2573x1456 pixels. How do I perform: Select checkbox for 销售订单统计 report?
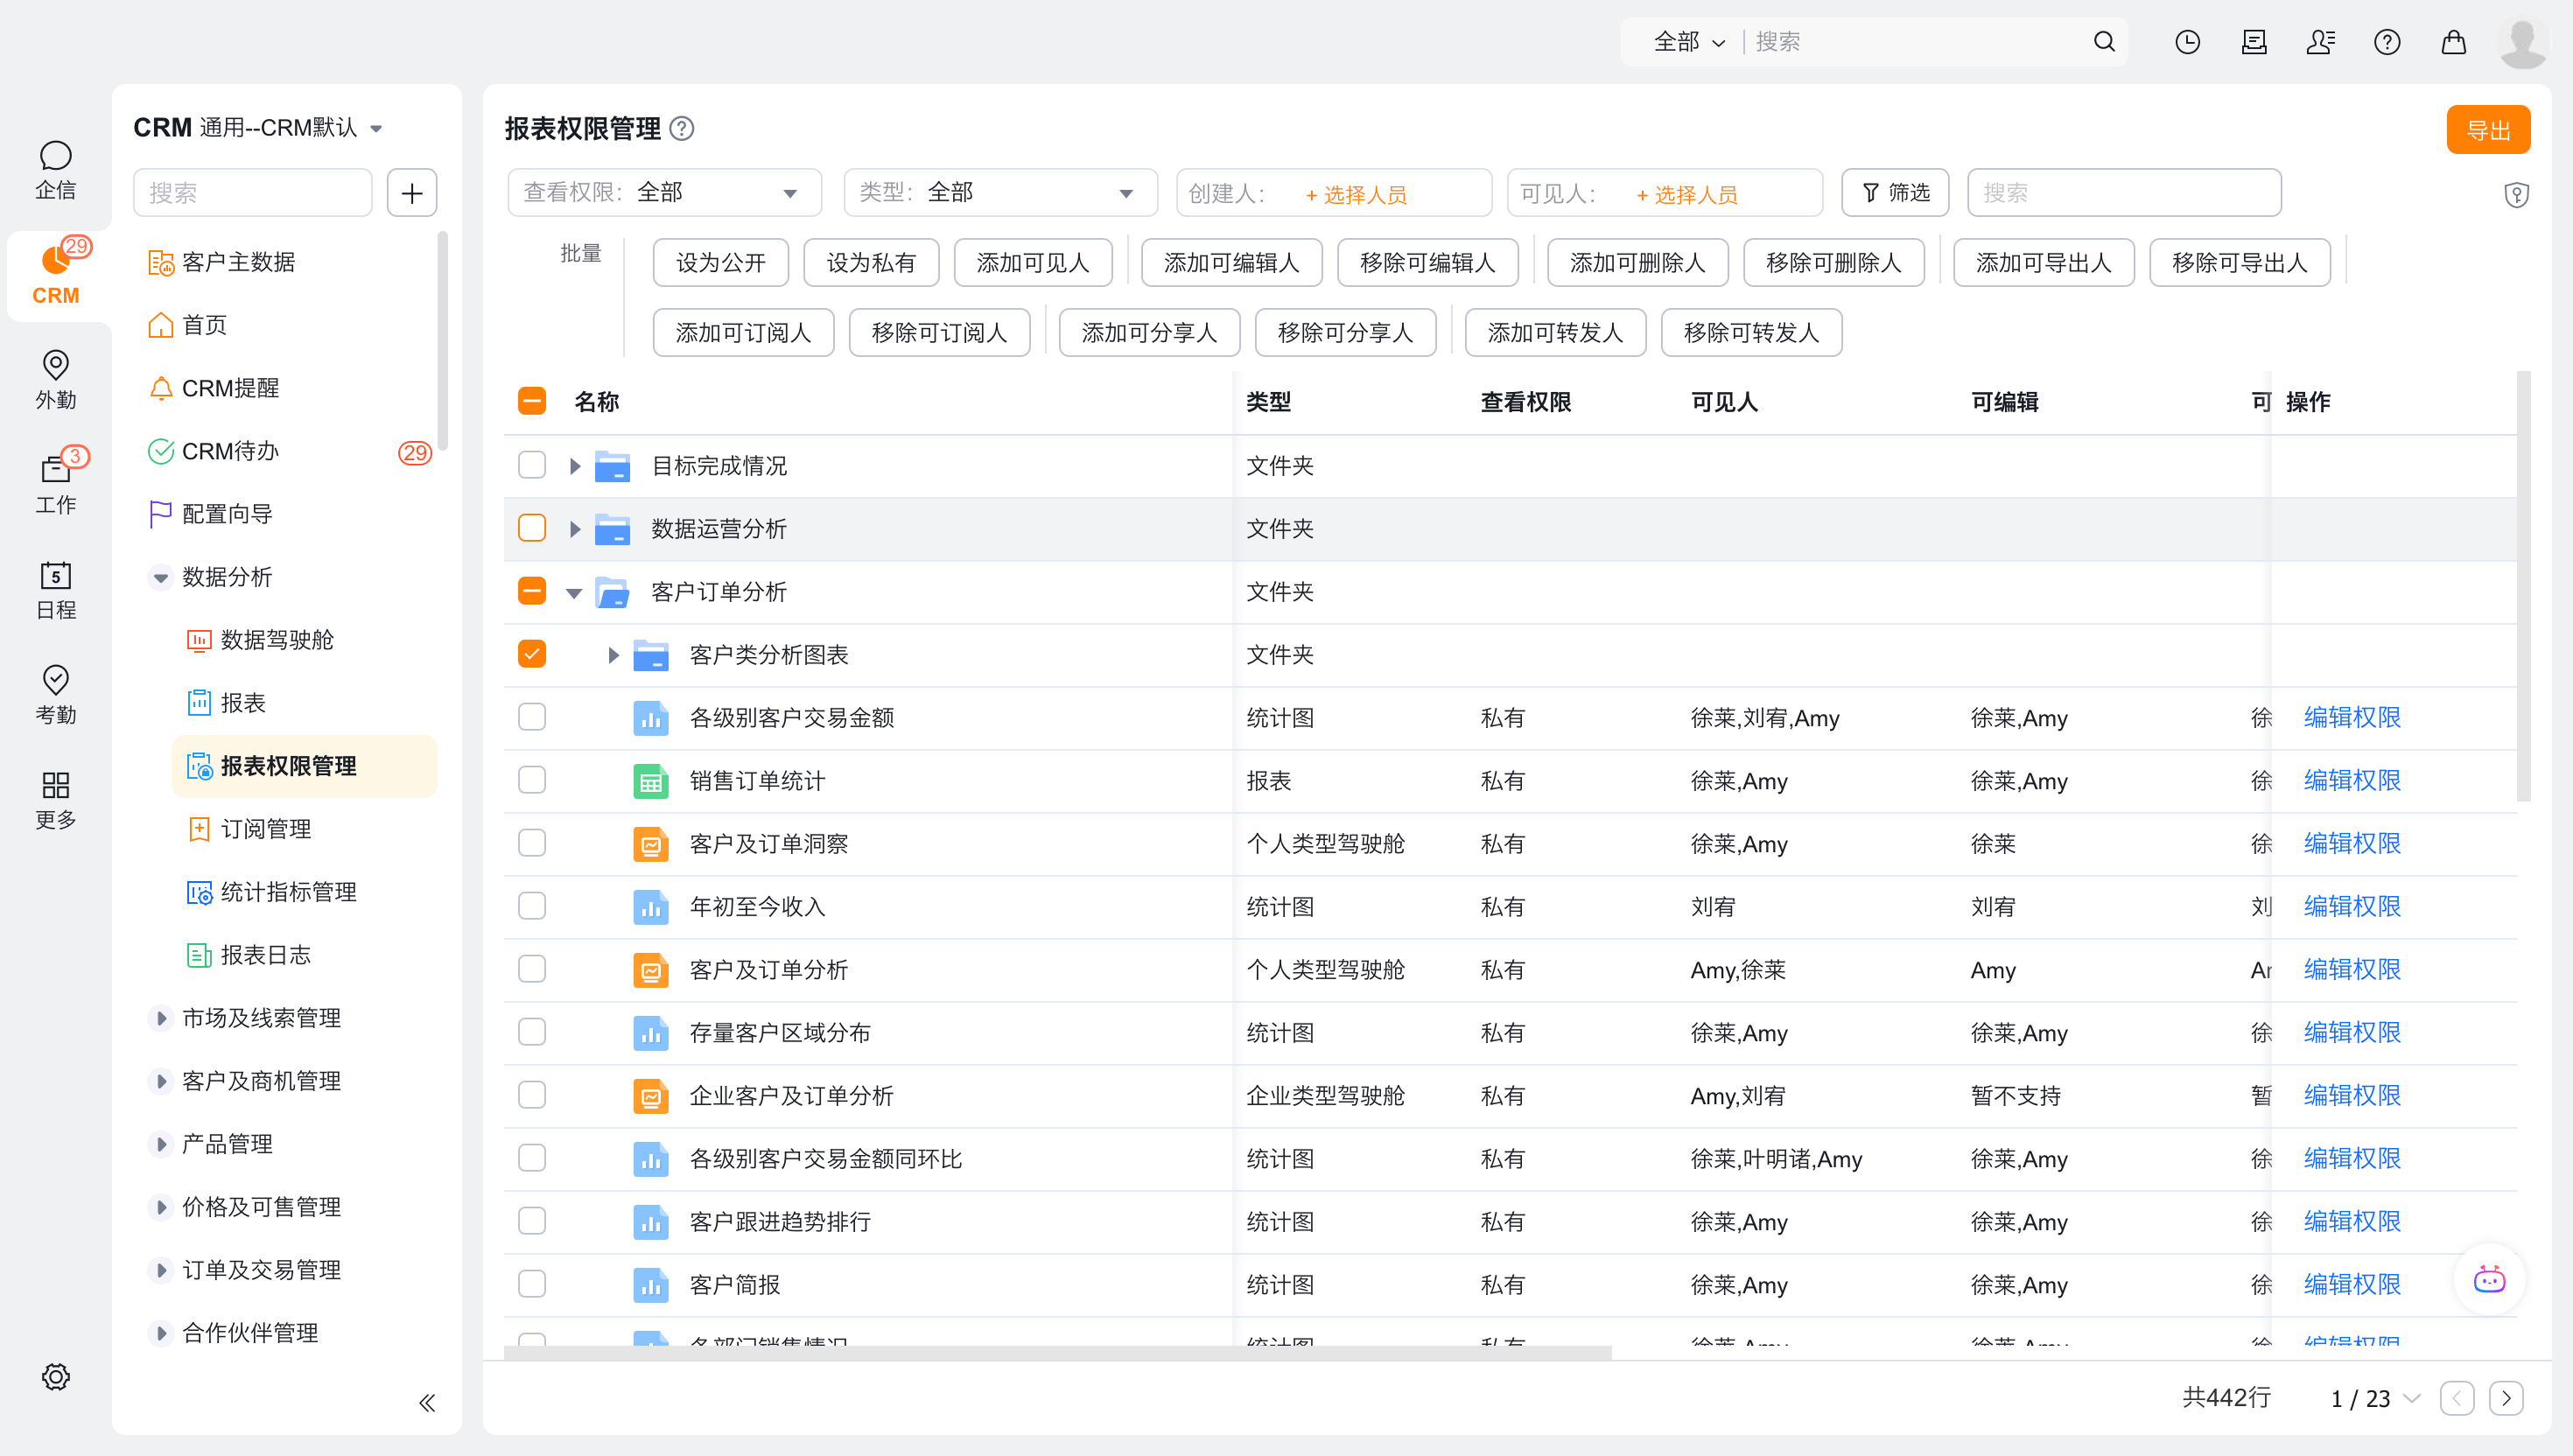[532, 780]
